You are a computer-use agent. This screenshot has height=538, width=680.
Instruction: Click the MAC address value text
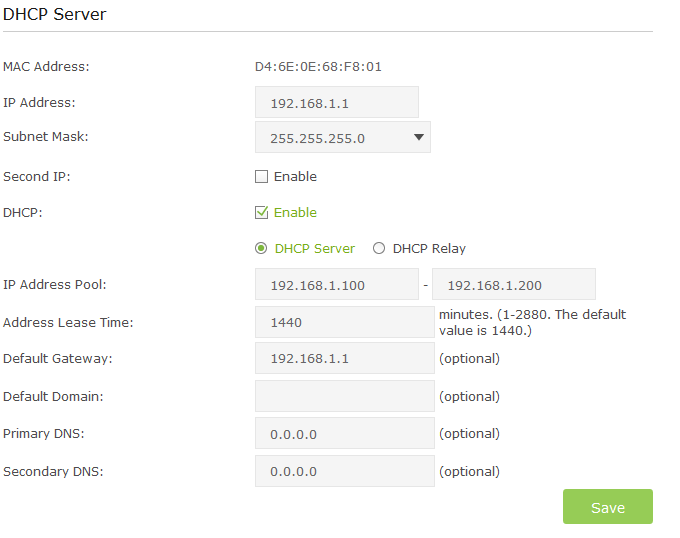318,68
